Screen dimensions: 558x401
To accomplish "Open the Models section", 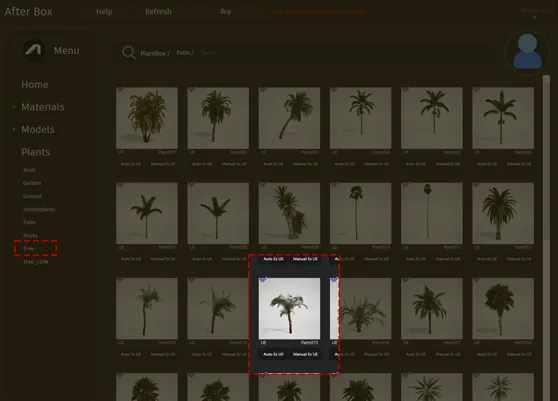I will point(38,130).
